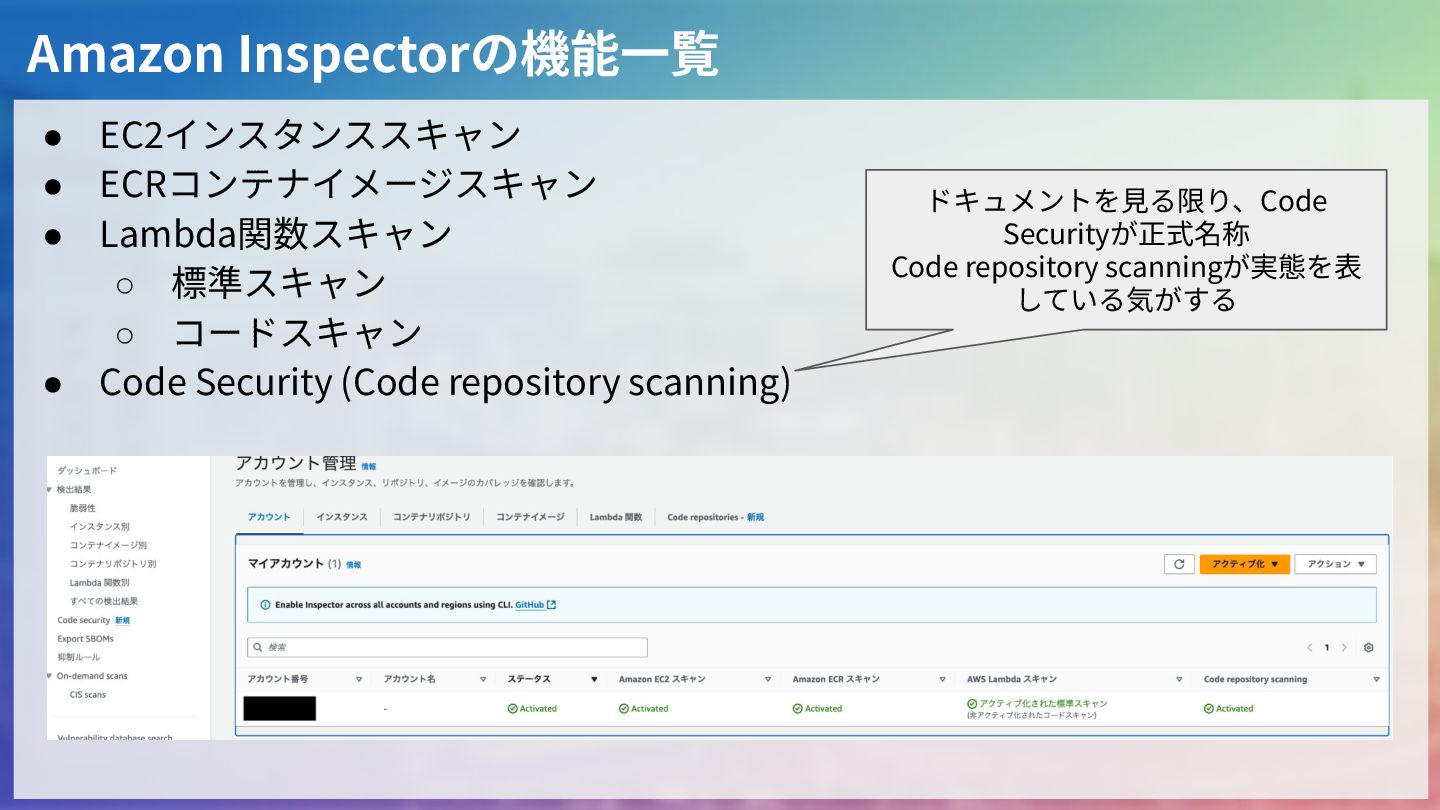The height and width of the screenshot is (810, 1440).
Task: Click the slide title Amazon Inspectorの機能一覧
Action: click(x=373, y=55)
